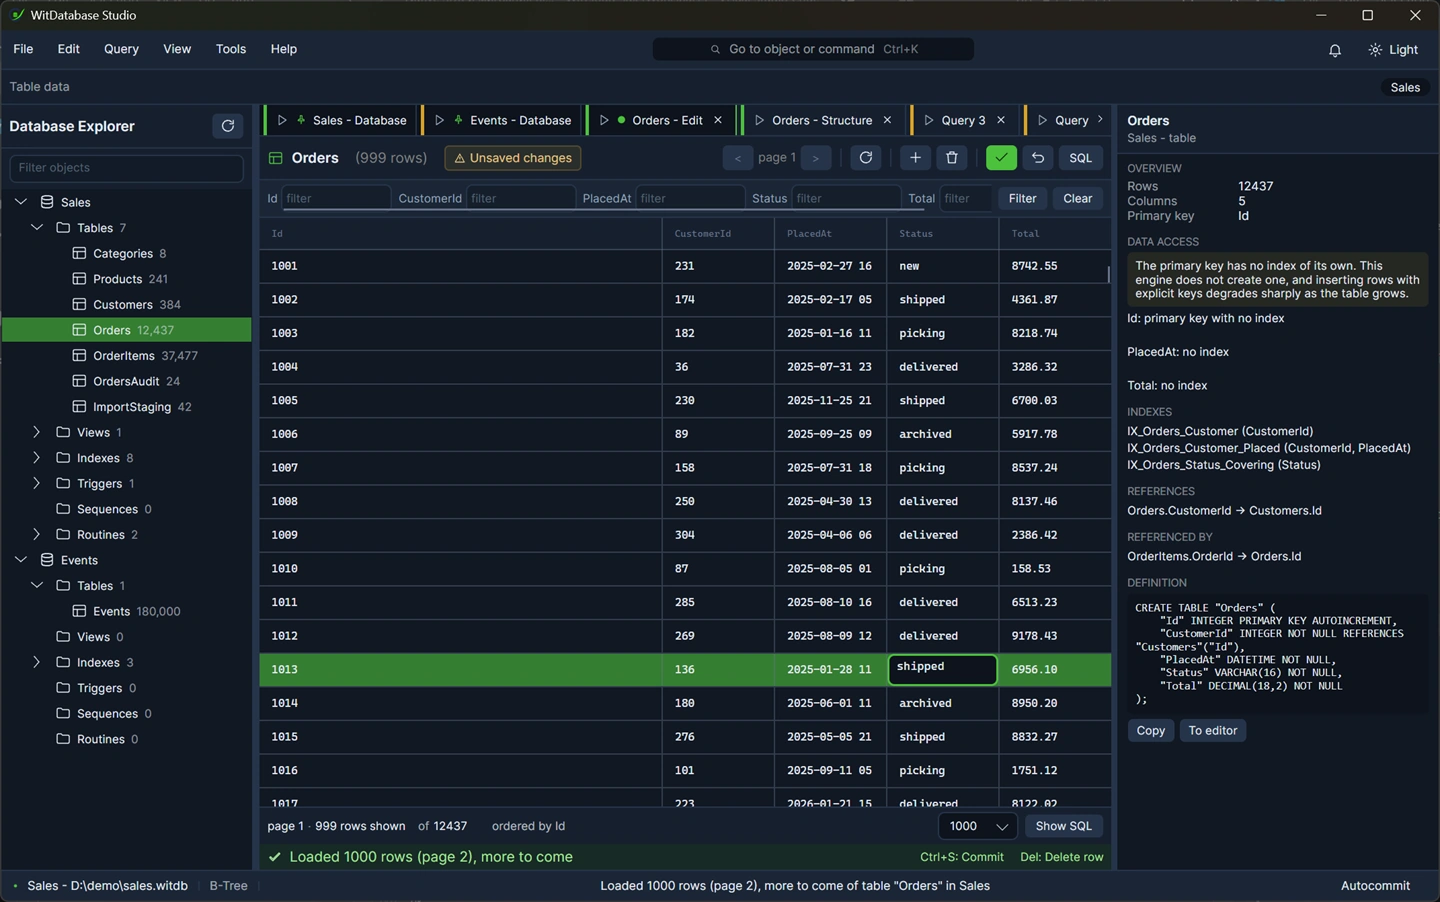Add a new row with plus icon
The height and width of the screenshot is (902, 1440).
[x=915, y=158]
